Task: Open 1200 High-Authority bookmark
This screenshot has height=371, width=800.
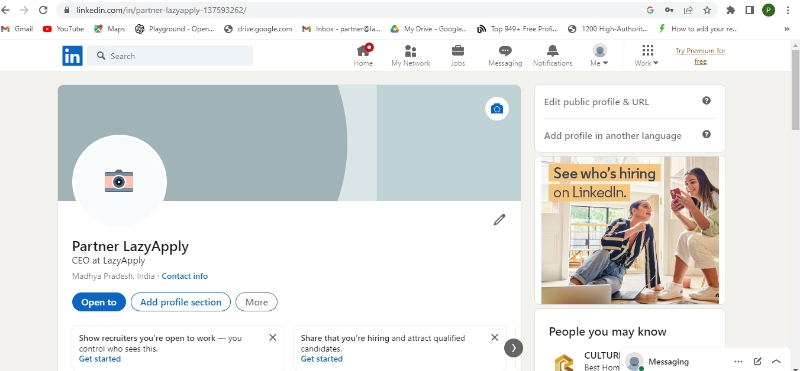Action: click(608, 29)
